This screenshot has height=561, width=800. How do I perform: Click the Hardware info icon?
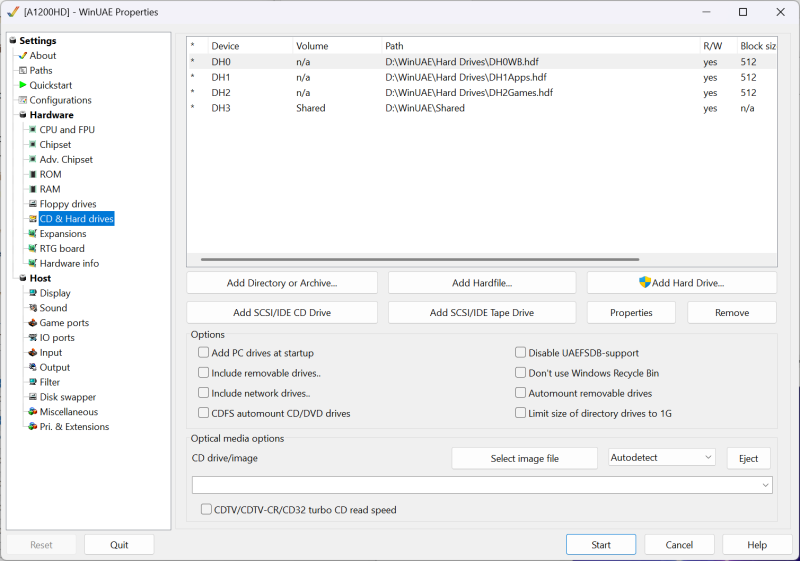[x=33, y=263]
